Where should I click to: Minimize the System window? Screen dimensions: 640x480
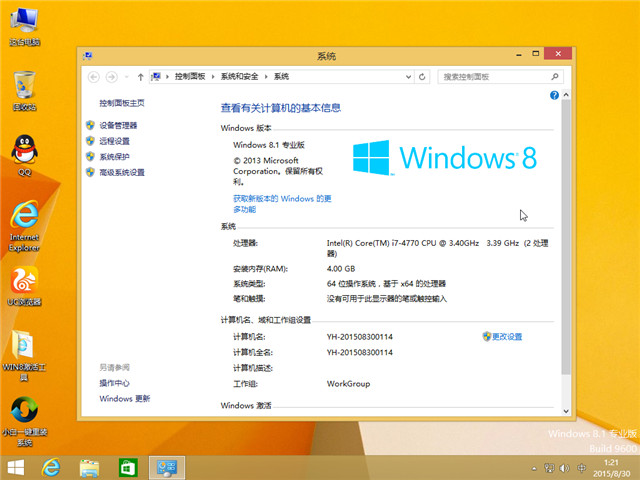coord(519,54)
